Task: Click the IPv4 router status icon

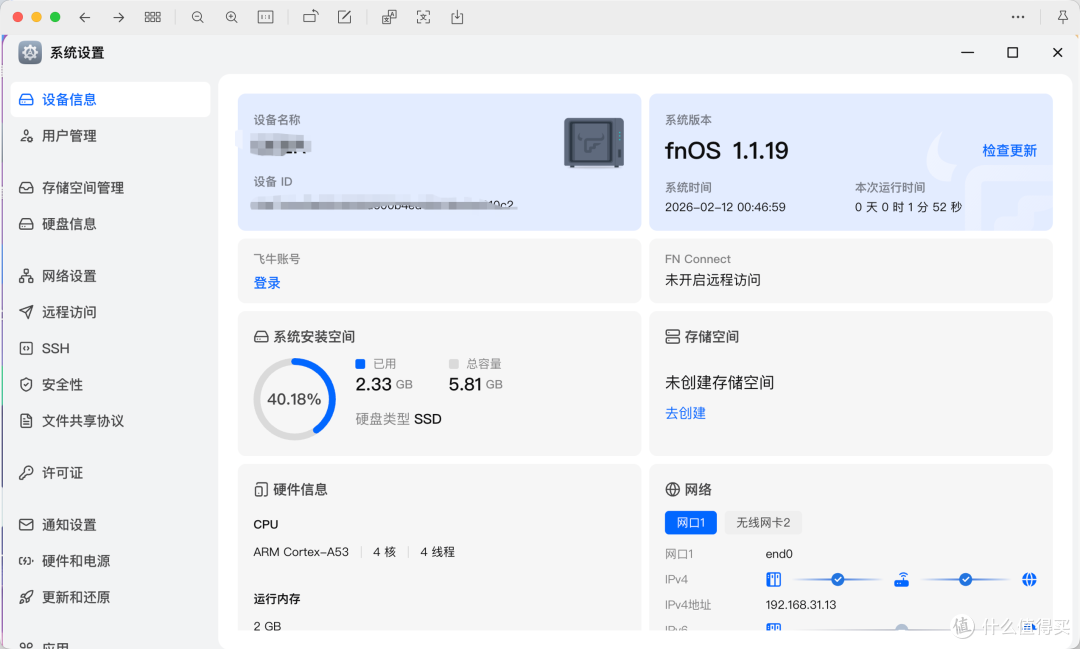Action: (902, 579)
